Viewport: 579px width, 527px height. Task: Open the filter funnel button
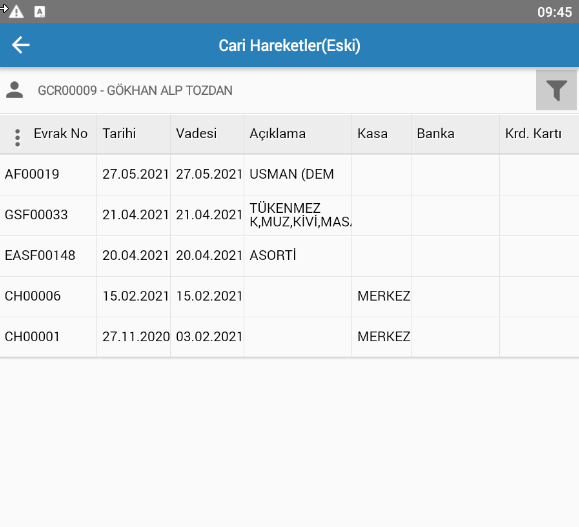click(556, 90)
